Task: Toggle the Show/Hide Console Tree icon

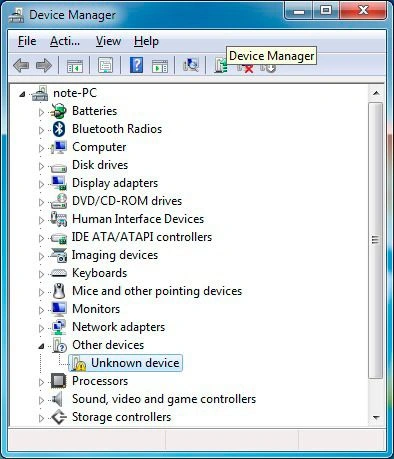Action: tap(74, 66)
